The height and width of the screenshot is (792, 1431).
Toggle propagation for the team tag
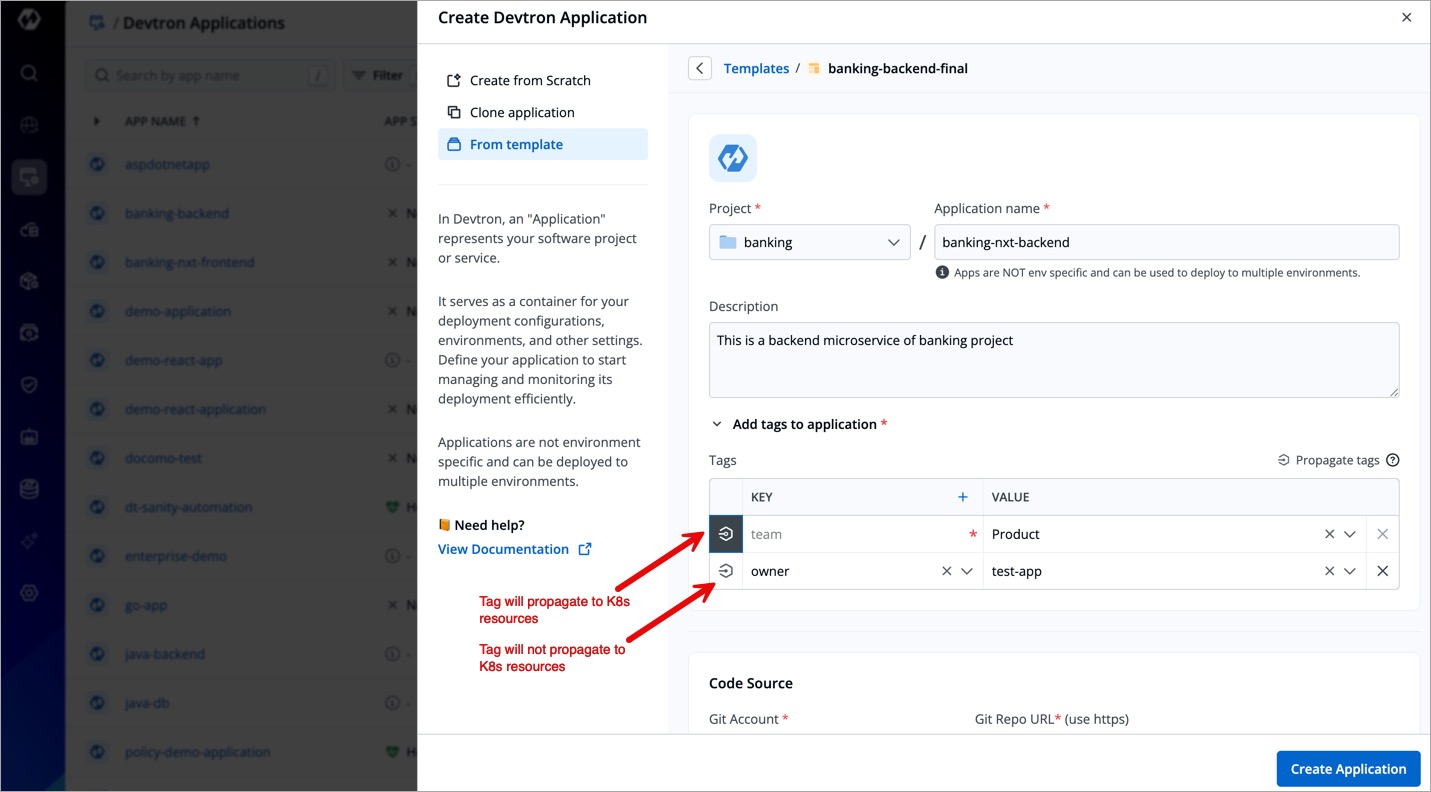726,534
